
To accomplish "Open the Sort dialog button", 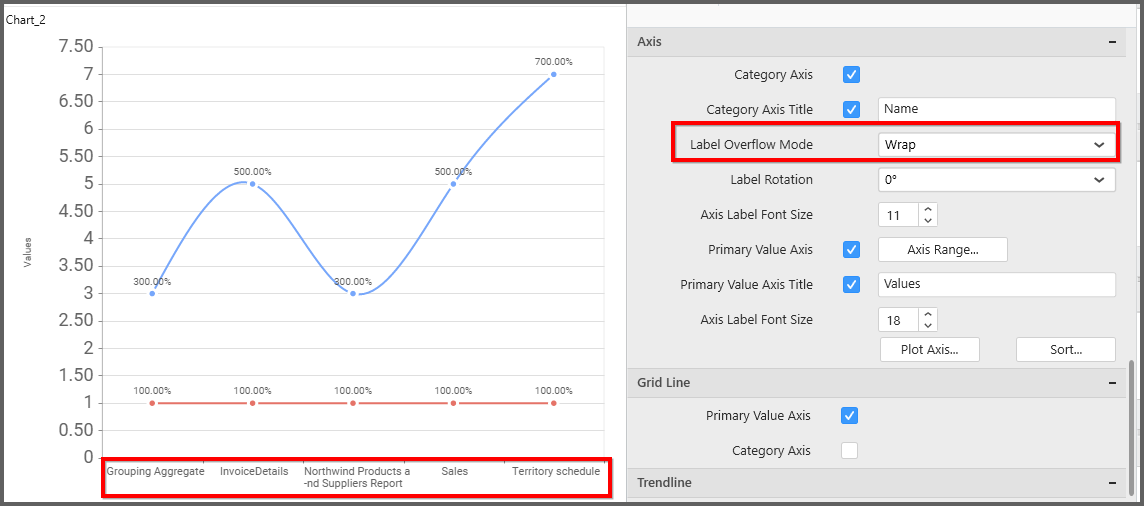I will point(1065,350).
